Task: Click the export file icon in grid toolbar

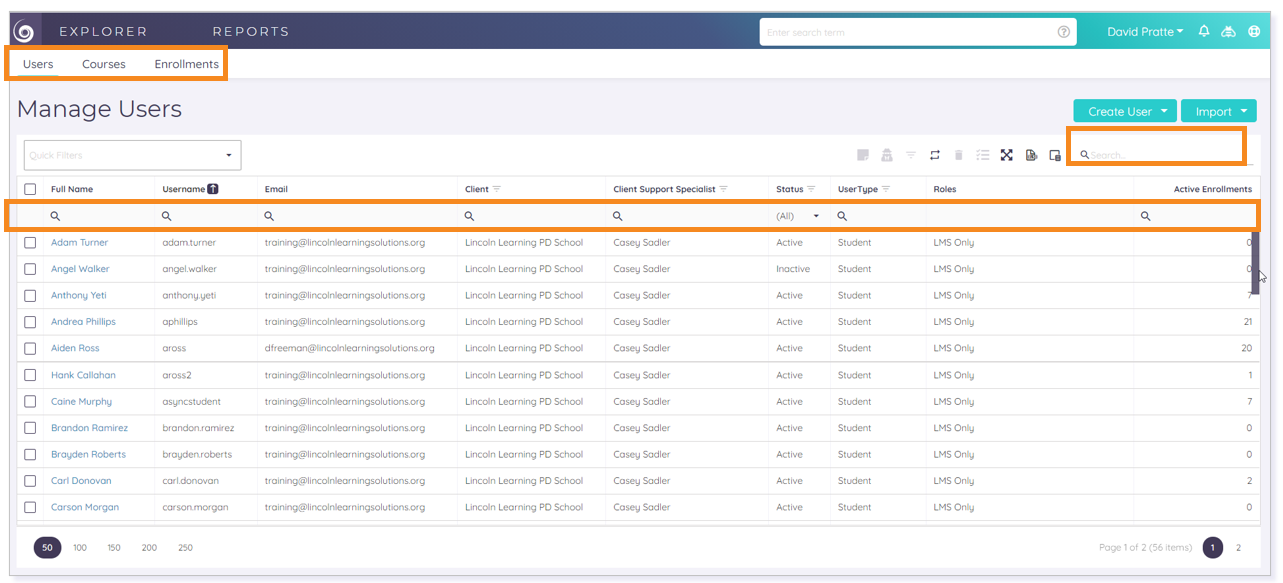Action: click(x=1031, y=155)
